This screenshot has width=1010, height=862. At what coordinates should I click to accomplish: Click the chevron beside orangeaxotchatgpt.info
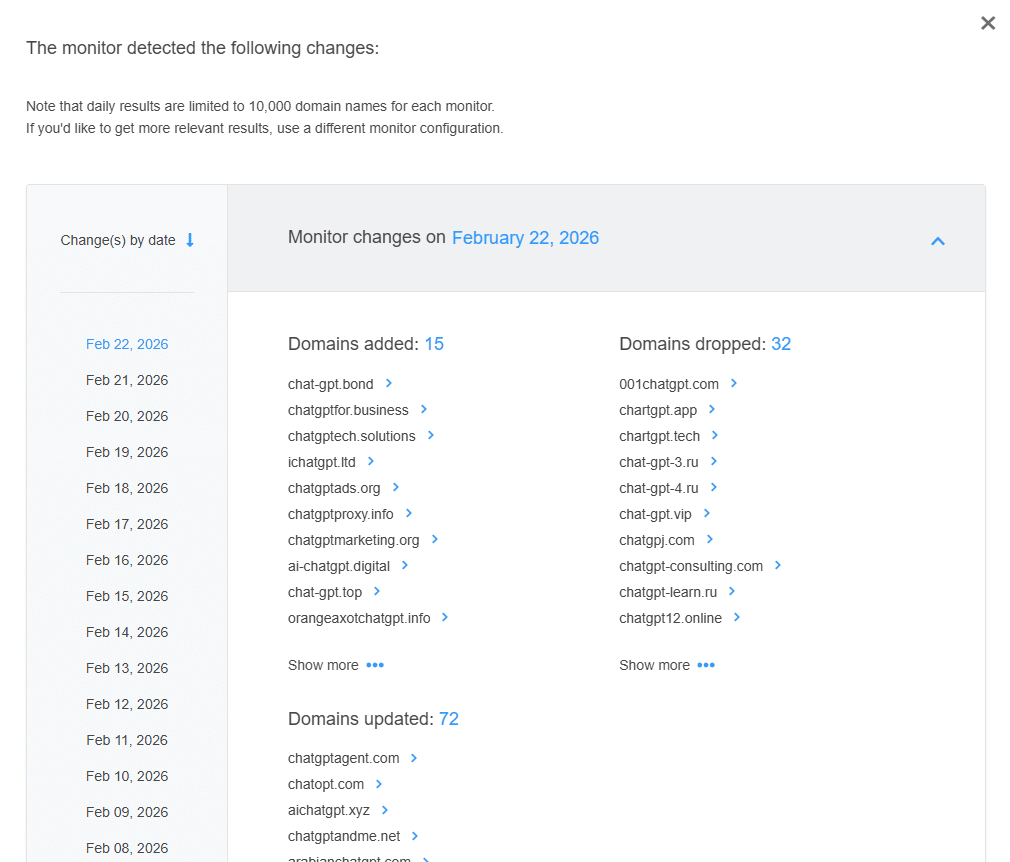tap(445, 617)
